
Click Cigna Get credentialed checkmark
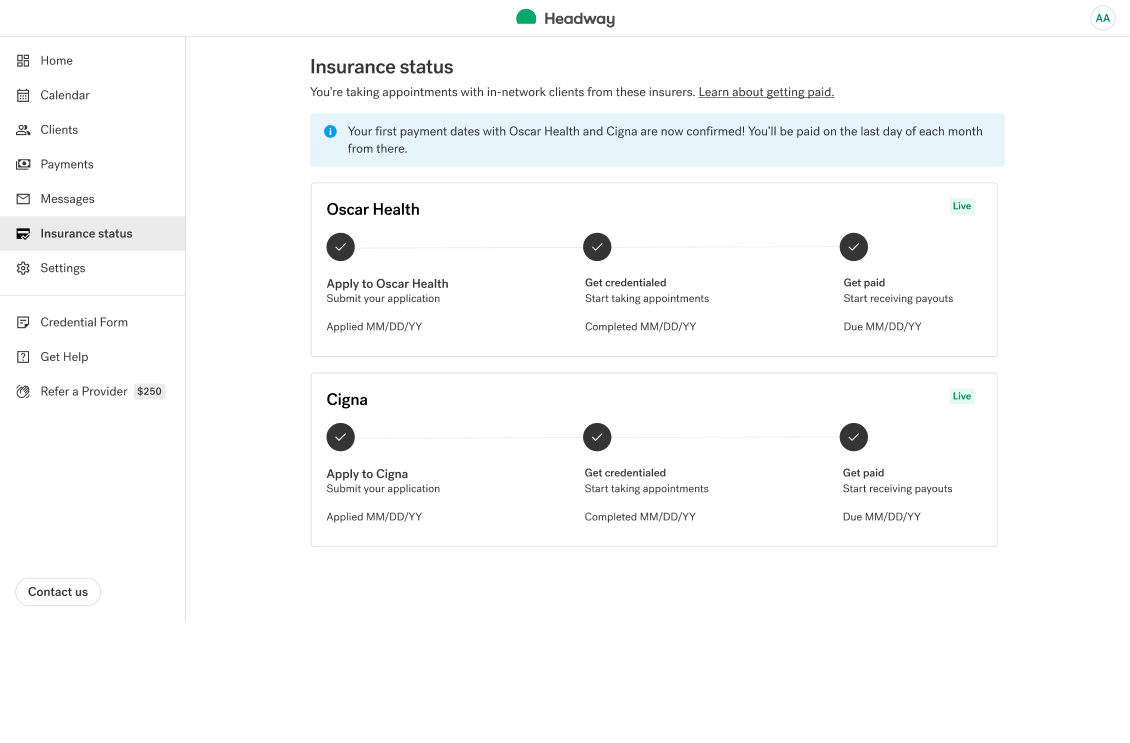click(x=597, y=437)
